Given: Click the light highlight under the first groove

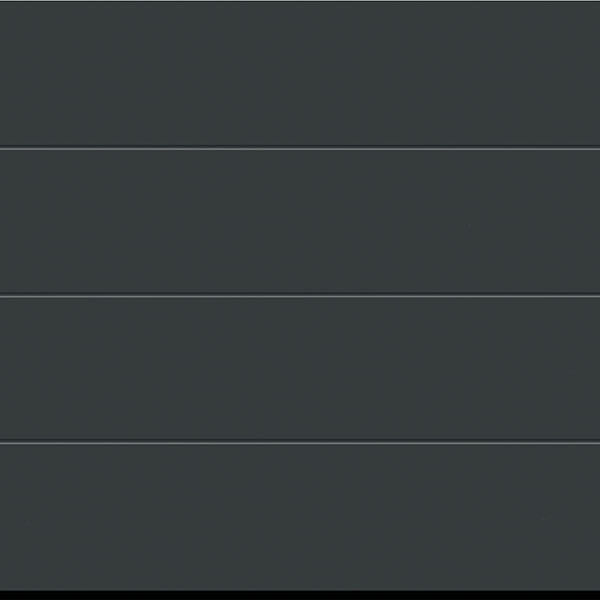Looking at the screenshot, I should (300, 149).
